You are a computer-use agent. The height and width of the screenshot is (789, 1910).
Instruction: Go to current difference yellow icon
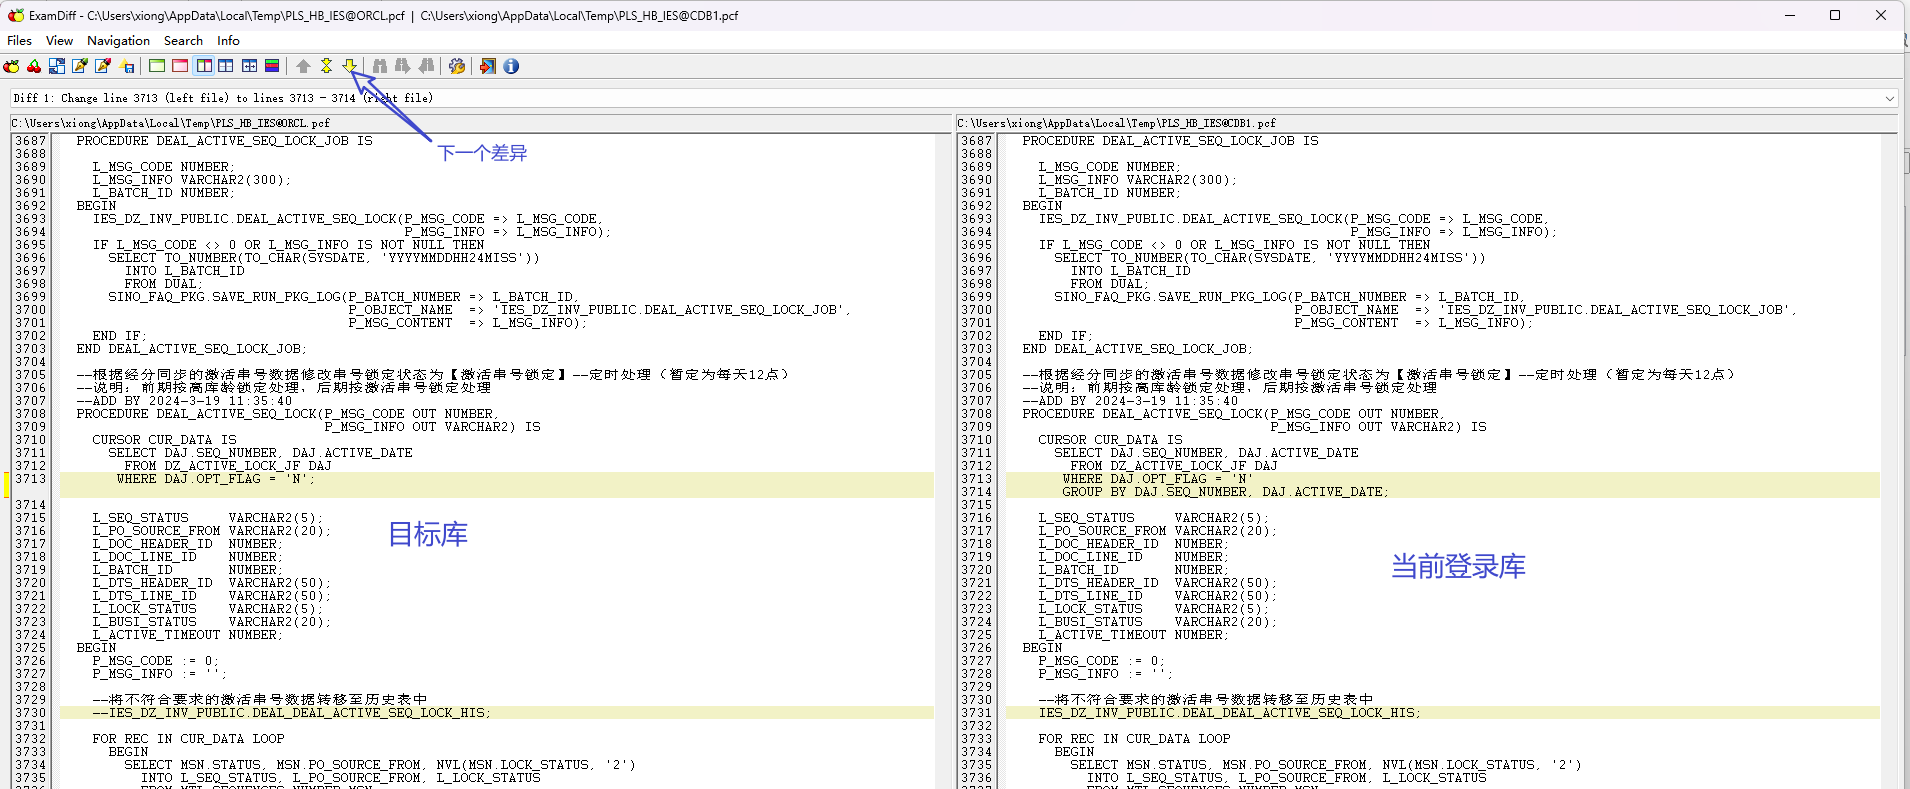pyautogui.click(x=326, y=66)
